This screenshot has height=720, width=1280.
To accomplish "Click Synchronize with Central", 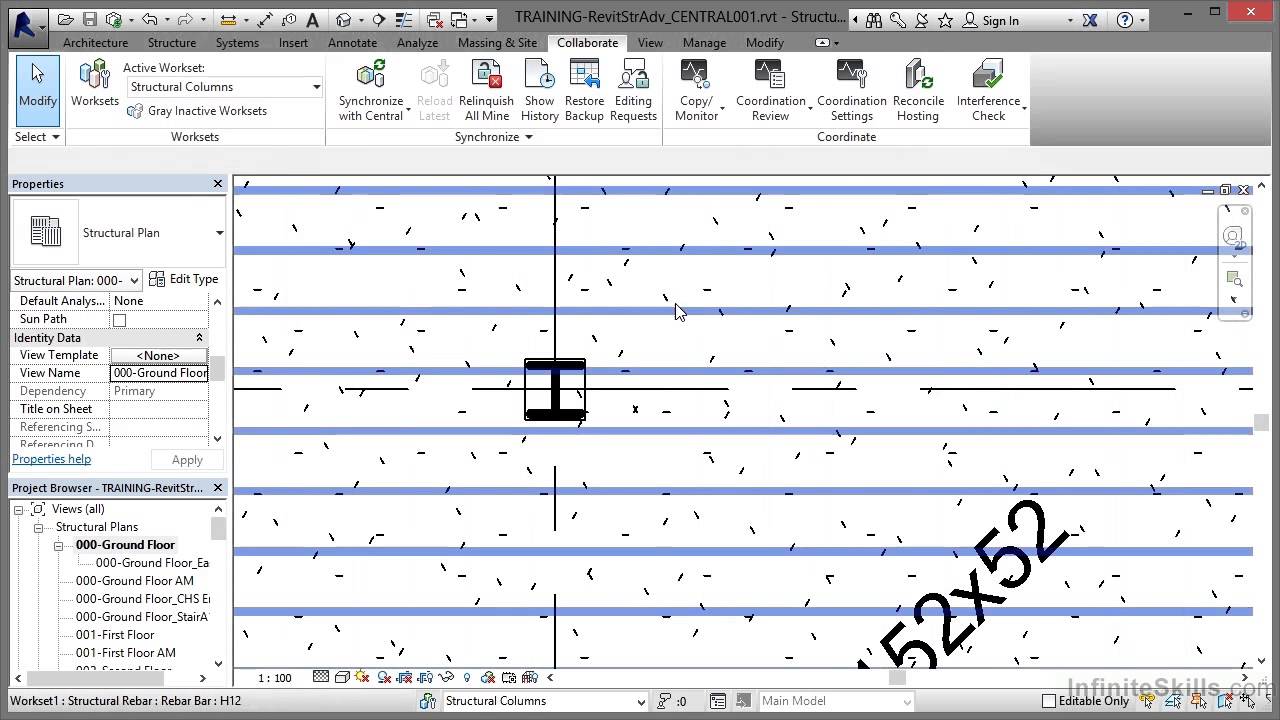I will 371,90.
